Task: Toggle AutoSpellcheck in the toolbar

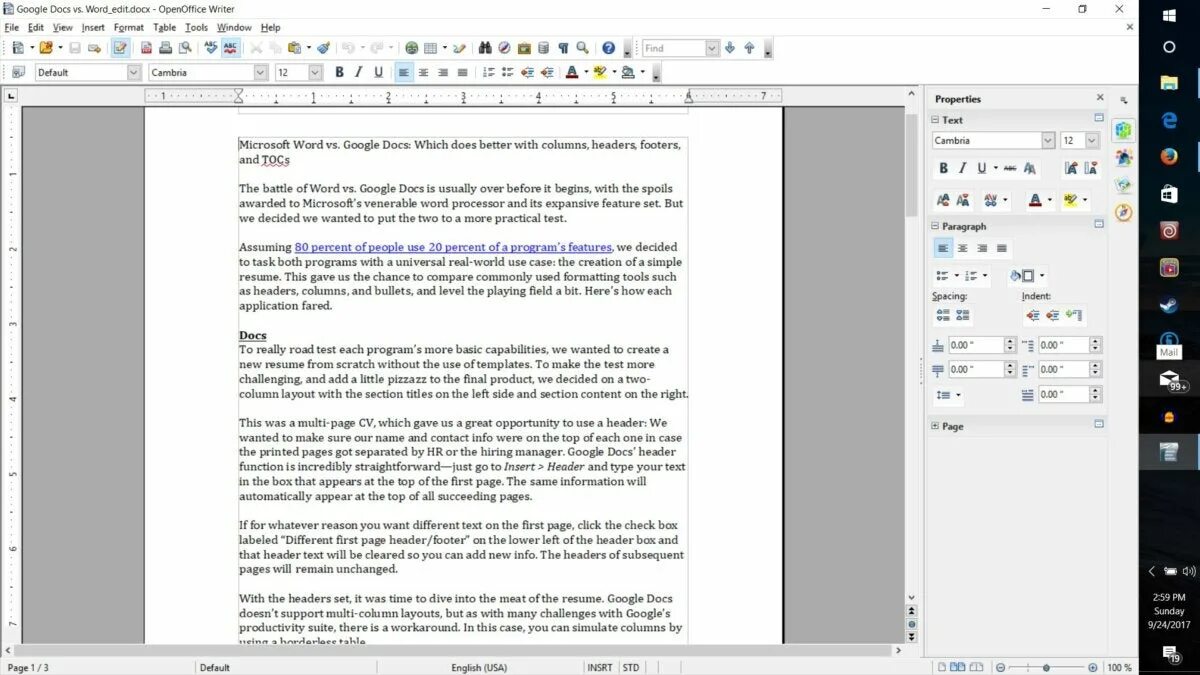Action: [230, 48]
